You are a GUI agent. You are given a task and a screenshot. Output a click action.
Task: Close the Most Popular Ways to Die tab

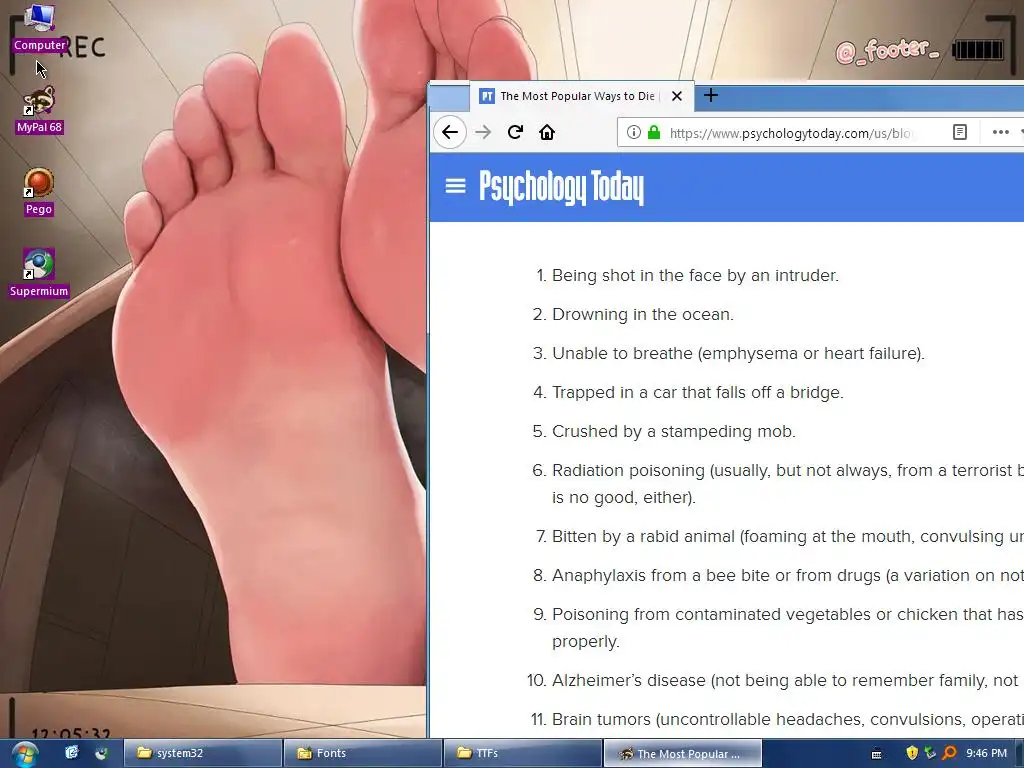coord(677,96)
